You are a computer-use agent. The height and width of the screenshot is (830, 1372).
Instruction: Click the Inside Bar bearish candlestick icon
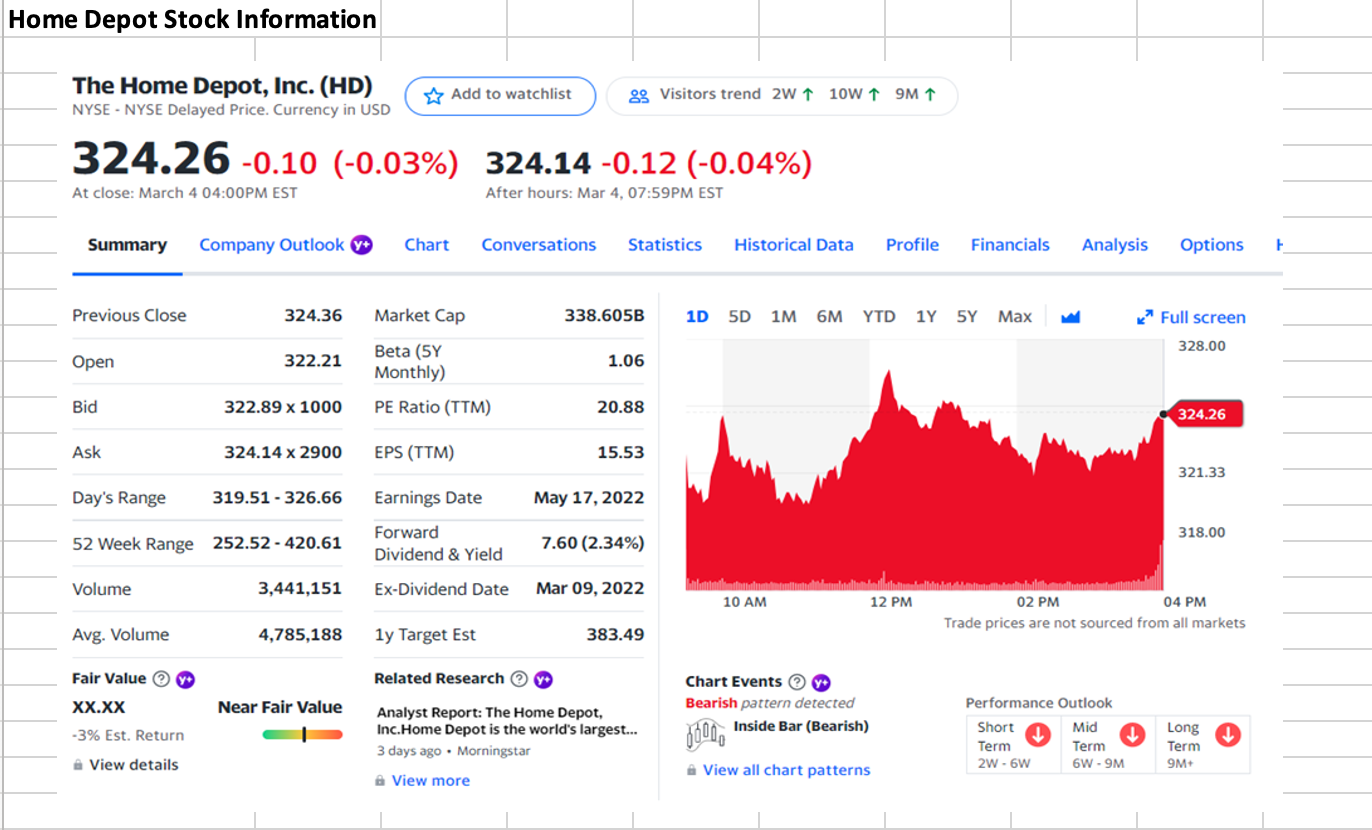tap(707, 737)
